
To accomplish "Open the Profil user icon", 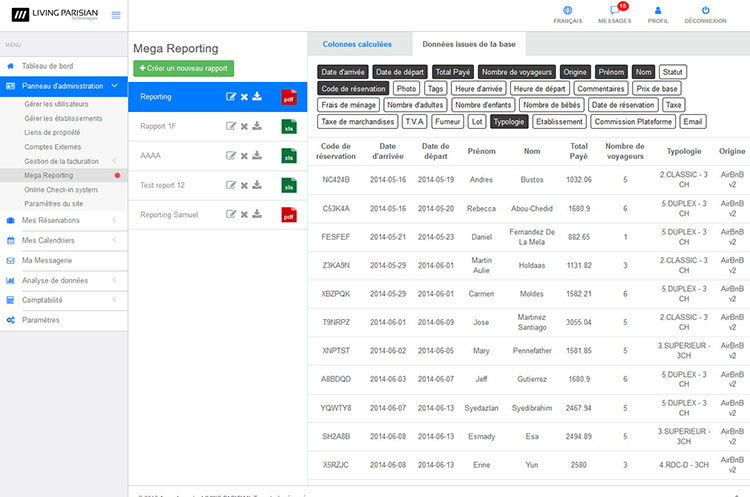I will click(658, 11).
